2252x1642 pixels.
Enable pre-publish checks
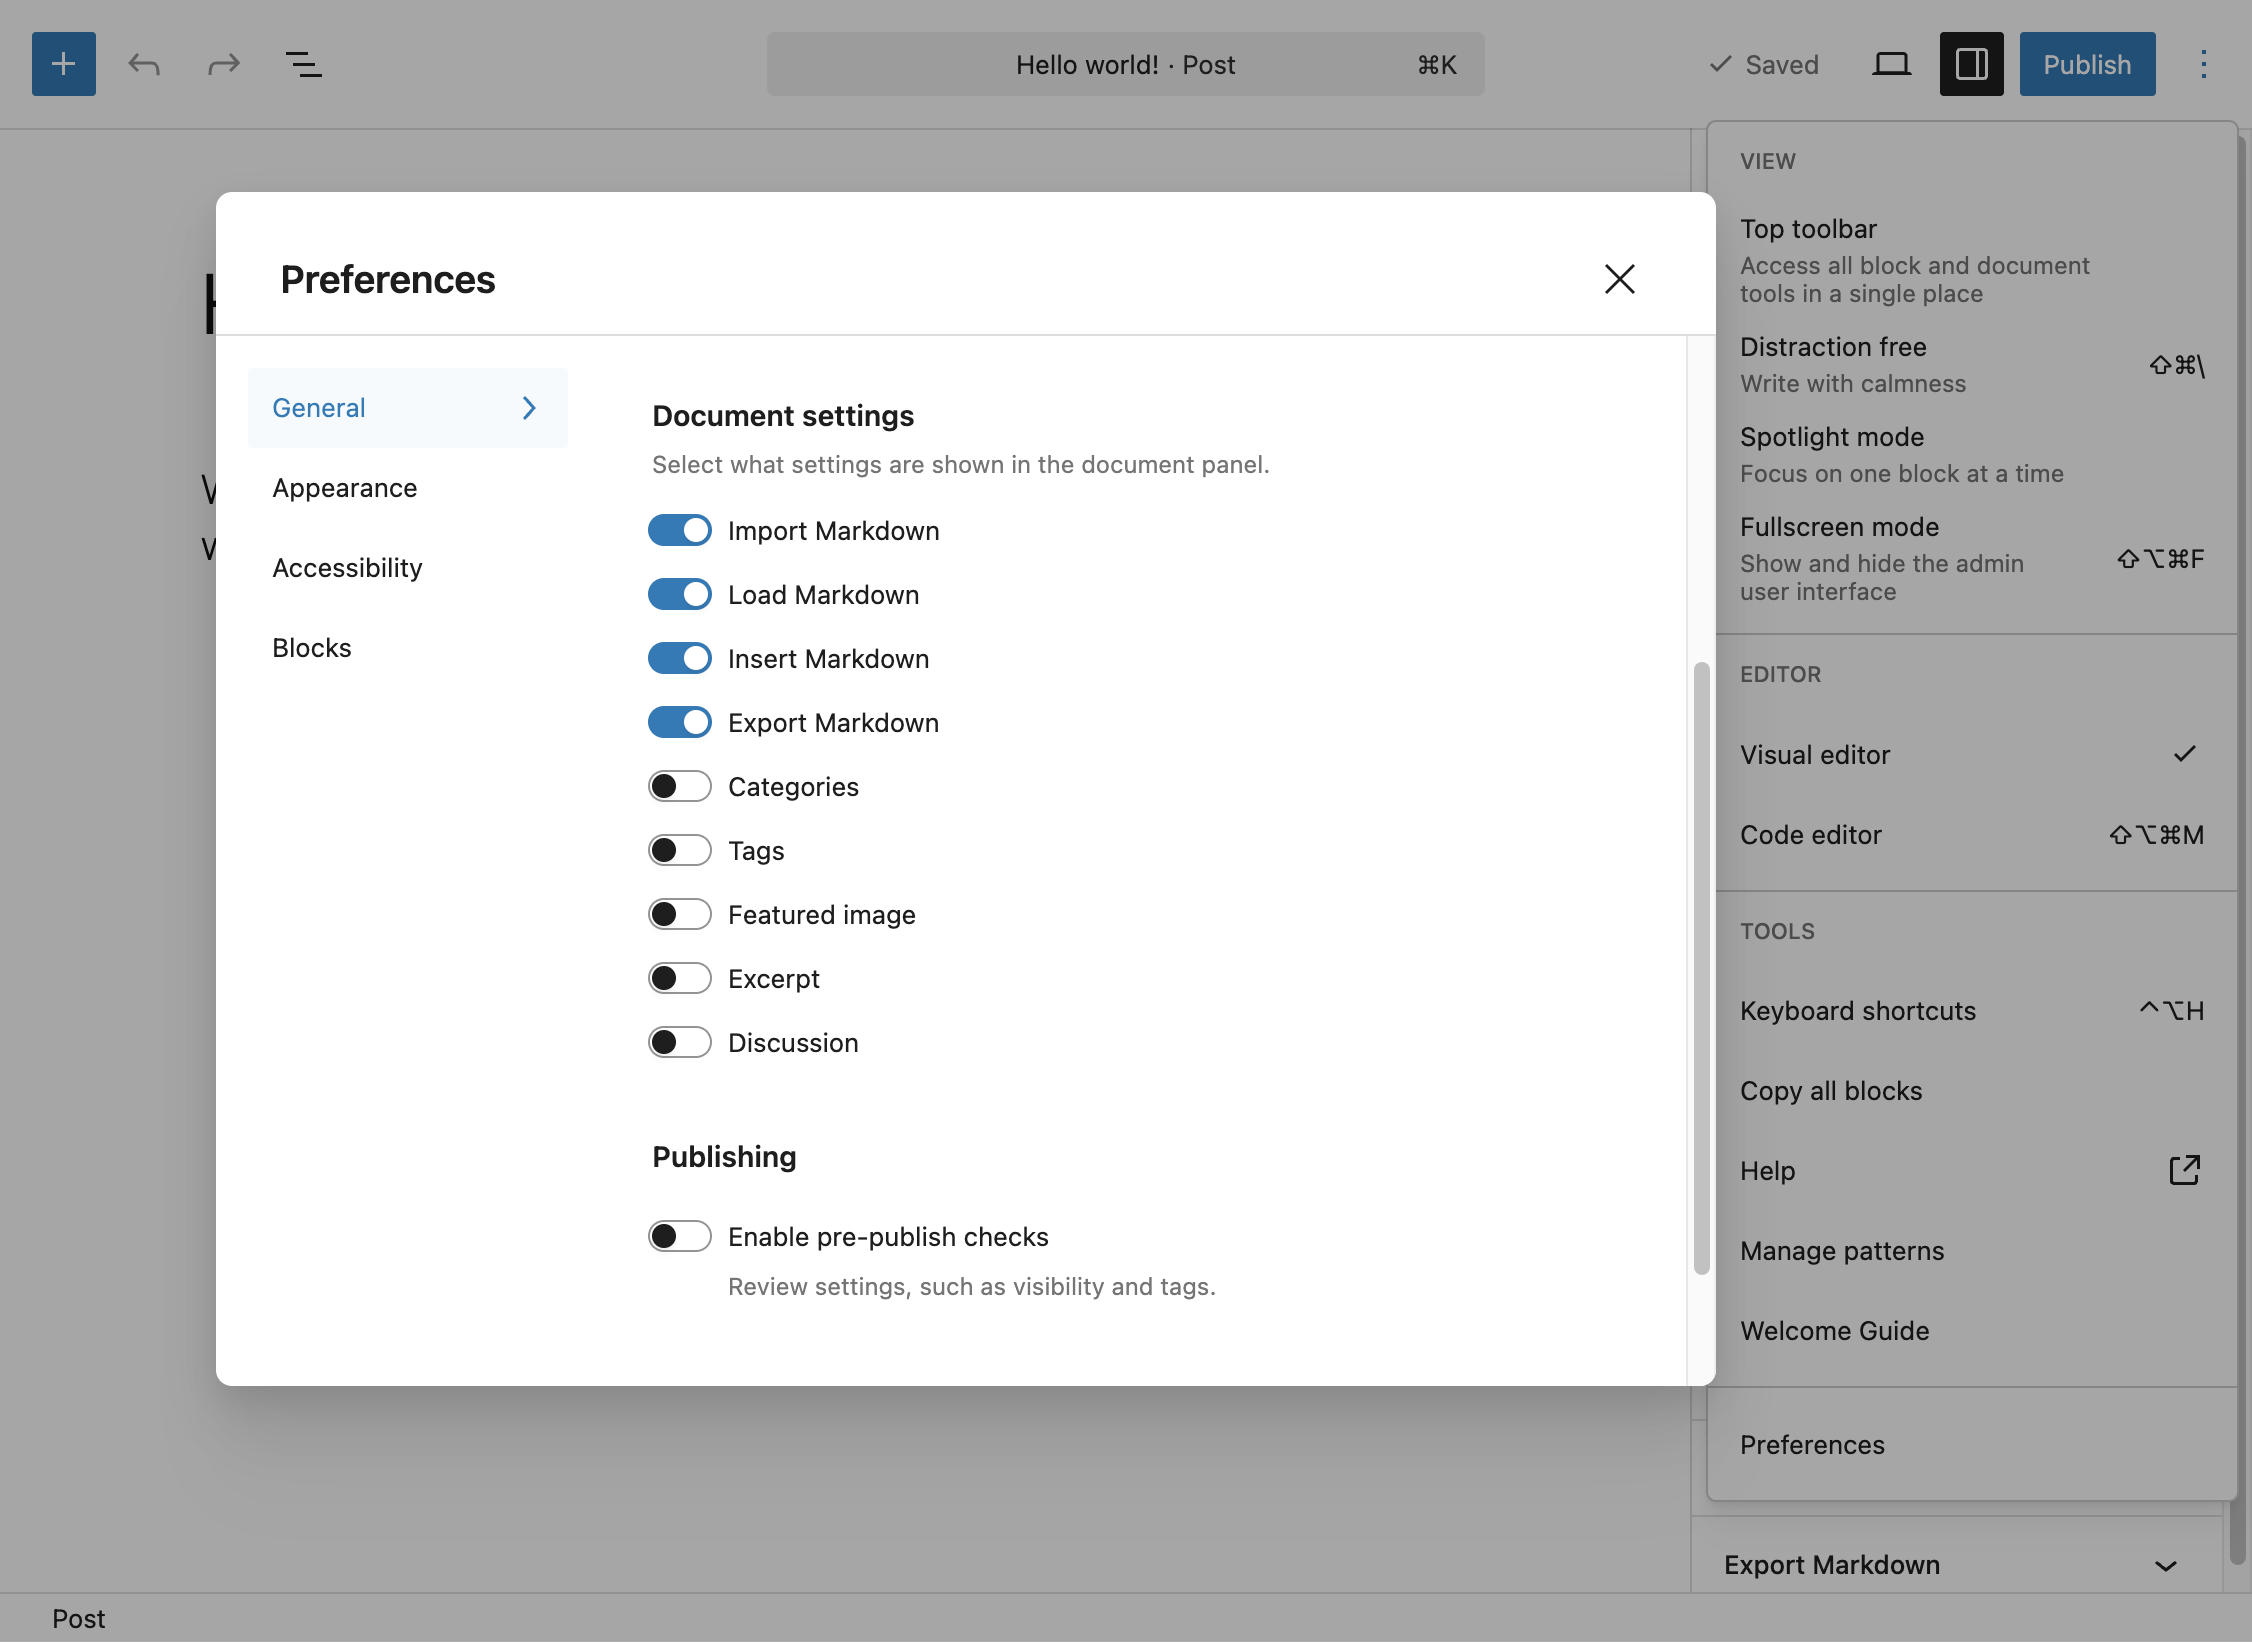point(680,1236)
